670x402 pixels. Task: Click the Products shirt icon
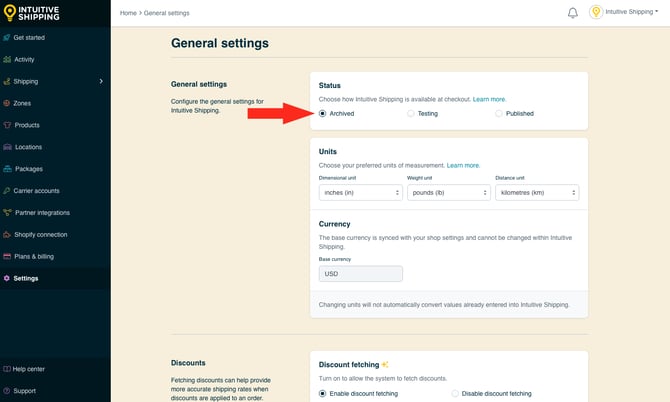pyautogui.click(x=7, y=125)
